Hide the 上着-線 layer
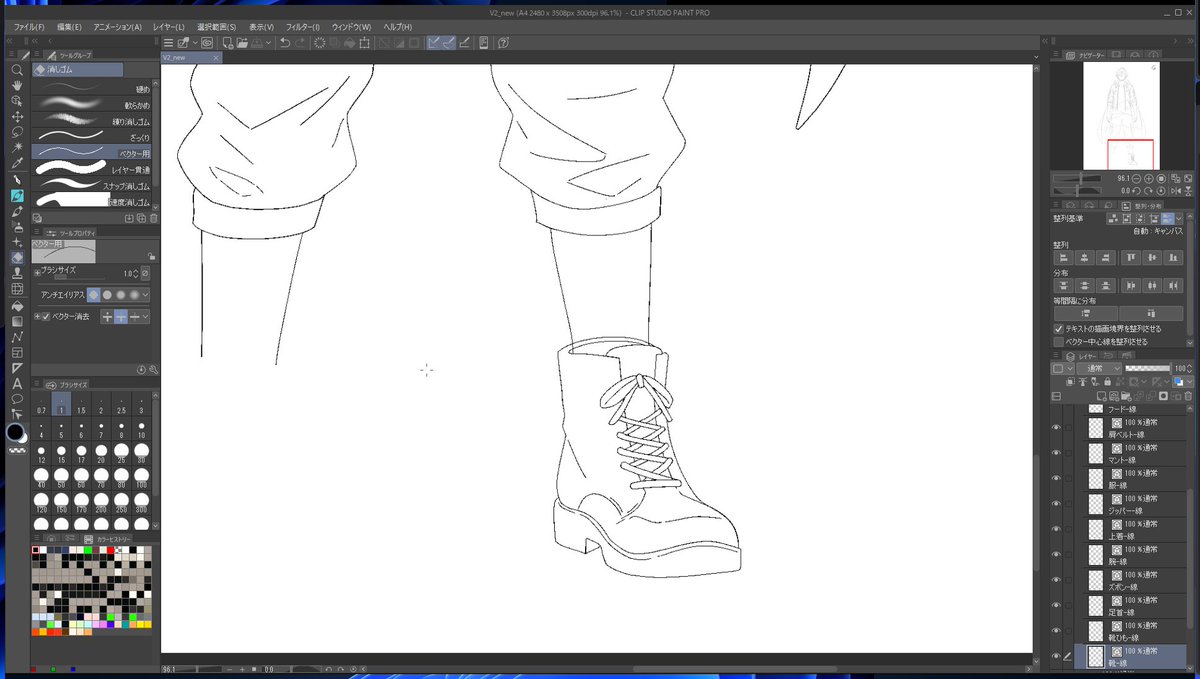 [1056, 528]
